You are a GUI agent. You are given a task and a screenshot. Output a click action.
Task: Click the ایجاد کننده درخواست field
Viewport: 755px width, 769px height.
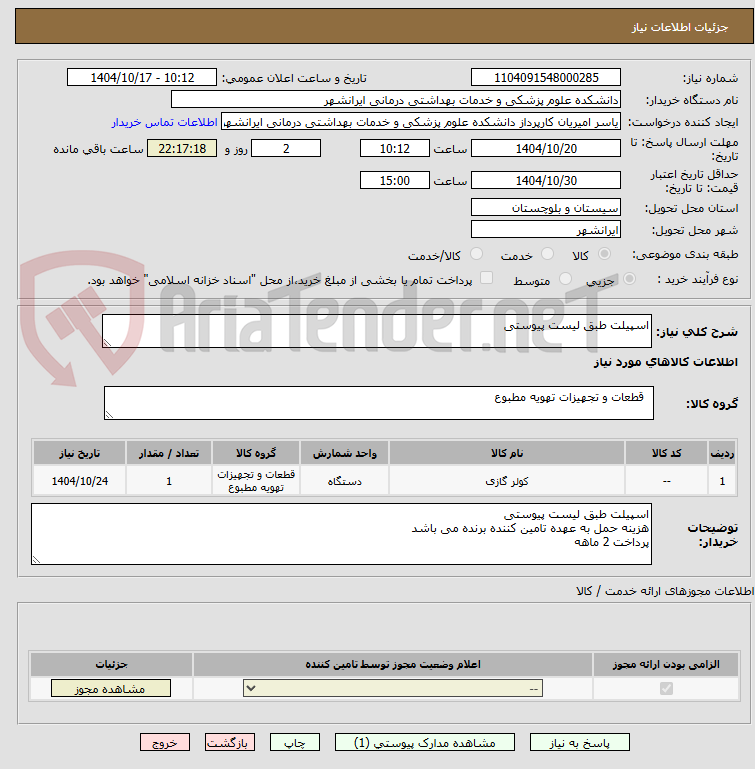click(x=420, y=122)
